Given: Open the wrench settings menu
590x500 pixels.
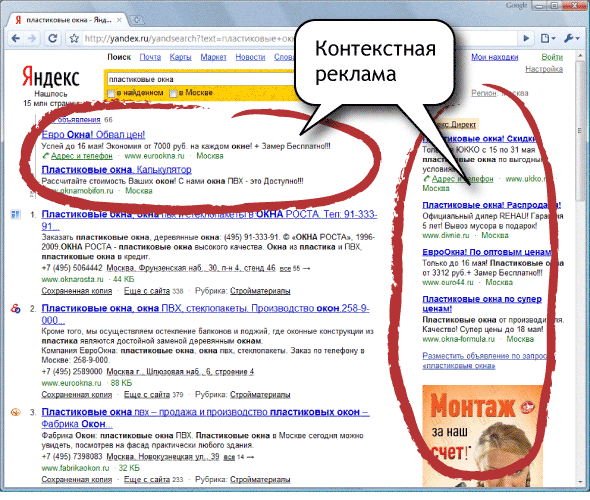Looking at the screenshot, I should [571, 38].
